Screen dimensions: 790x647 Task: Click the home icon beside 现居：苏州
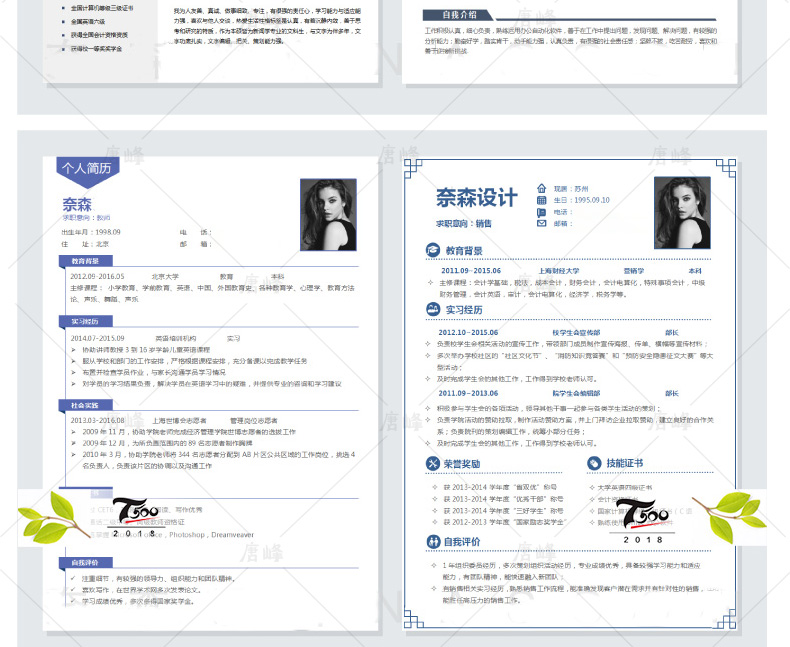point(542,188)
